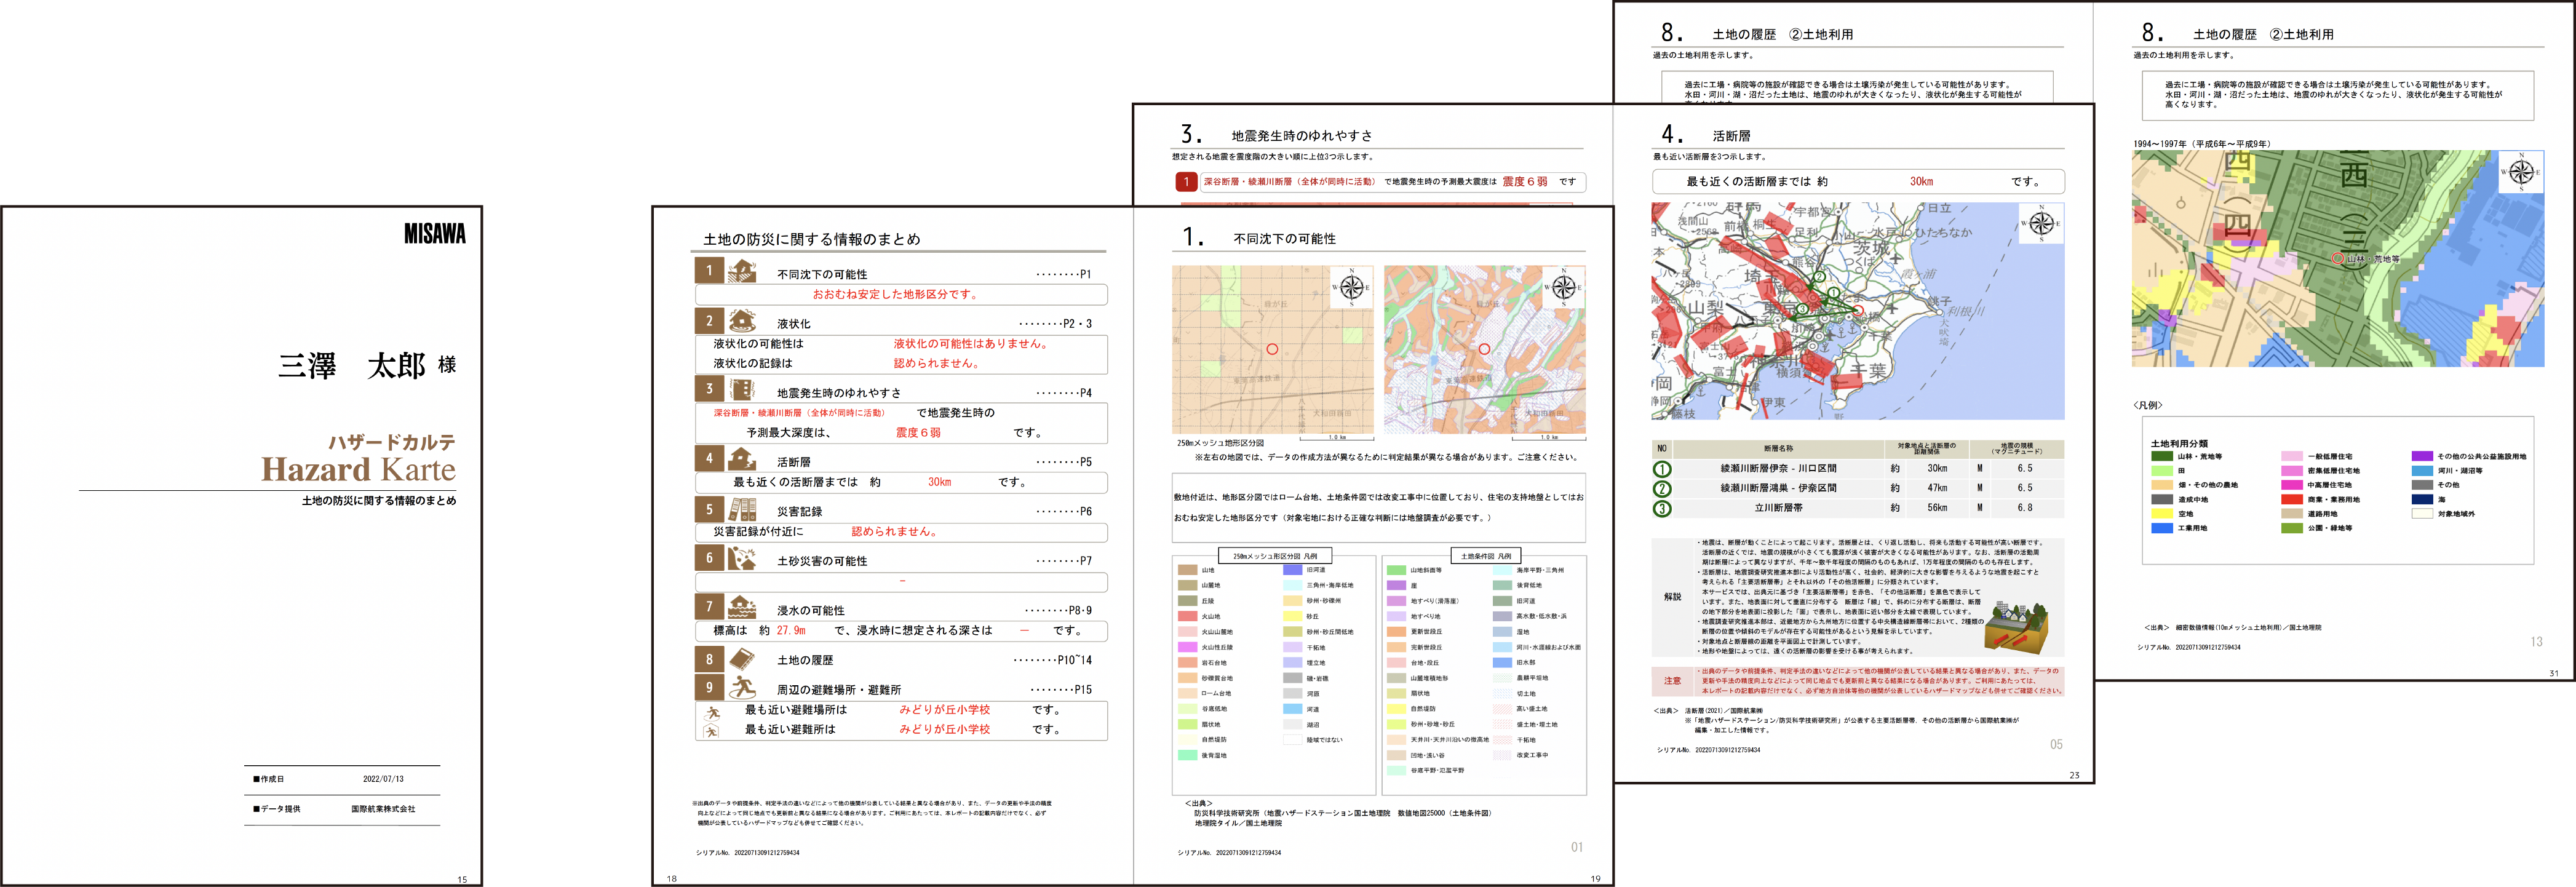Click circled number 1 in fault table

[x=1662, y=469]
